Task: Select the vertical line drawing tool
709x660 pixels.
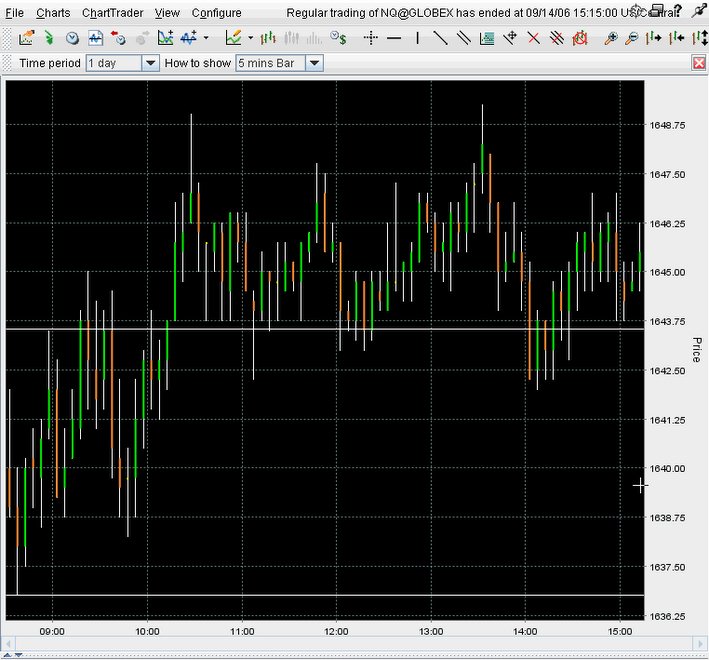Action: (417, 38)
